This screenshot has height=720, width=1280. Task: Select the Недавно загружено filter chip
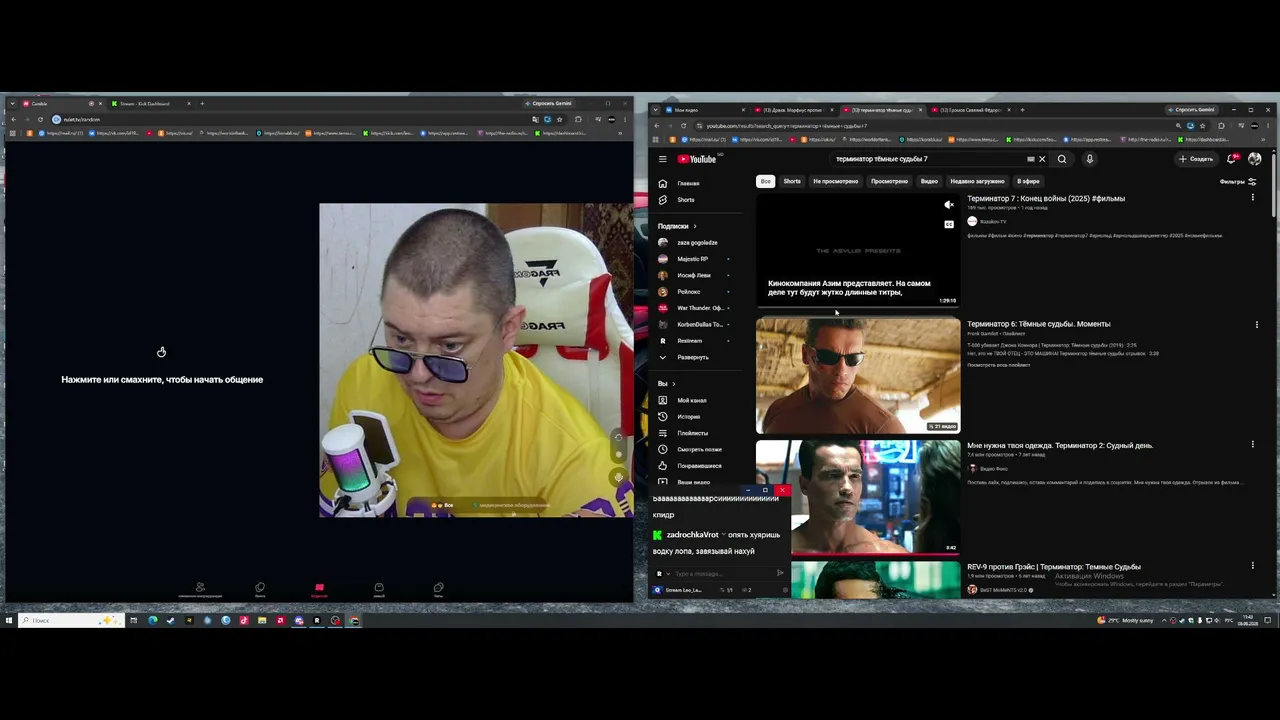[x=977, y=181]
